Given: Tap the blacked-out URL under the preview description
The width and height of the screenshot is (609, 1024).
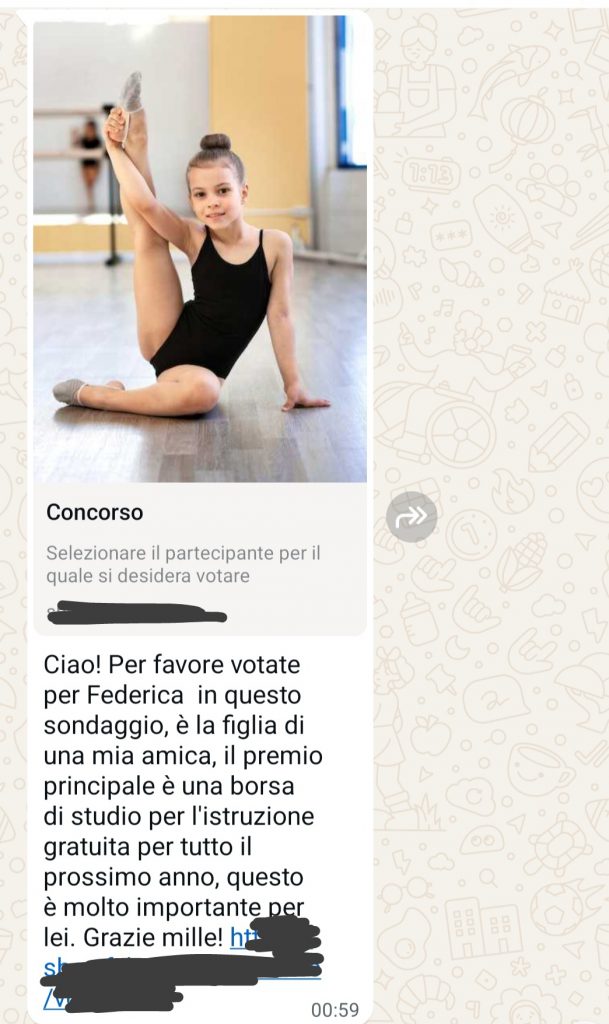Looking at the screenshot, I should click(137, 613).
